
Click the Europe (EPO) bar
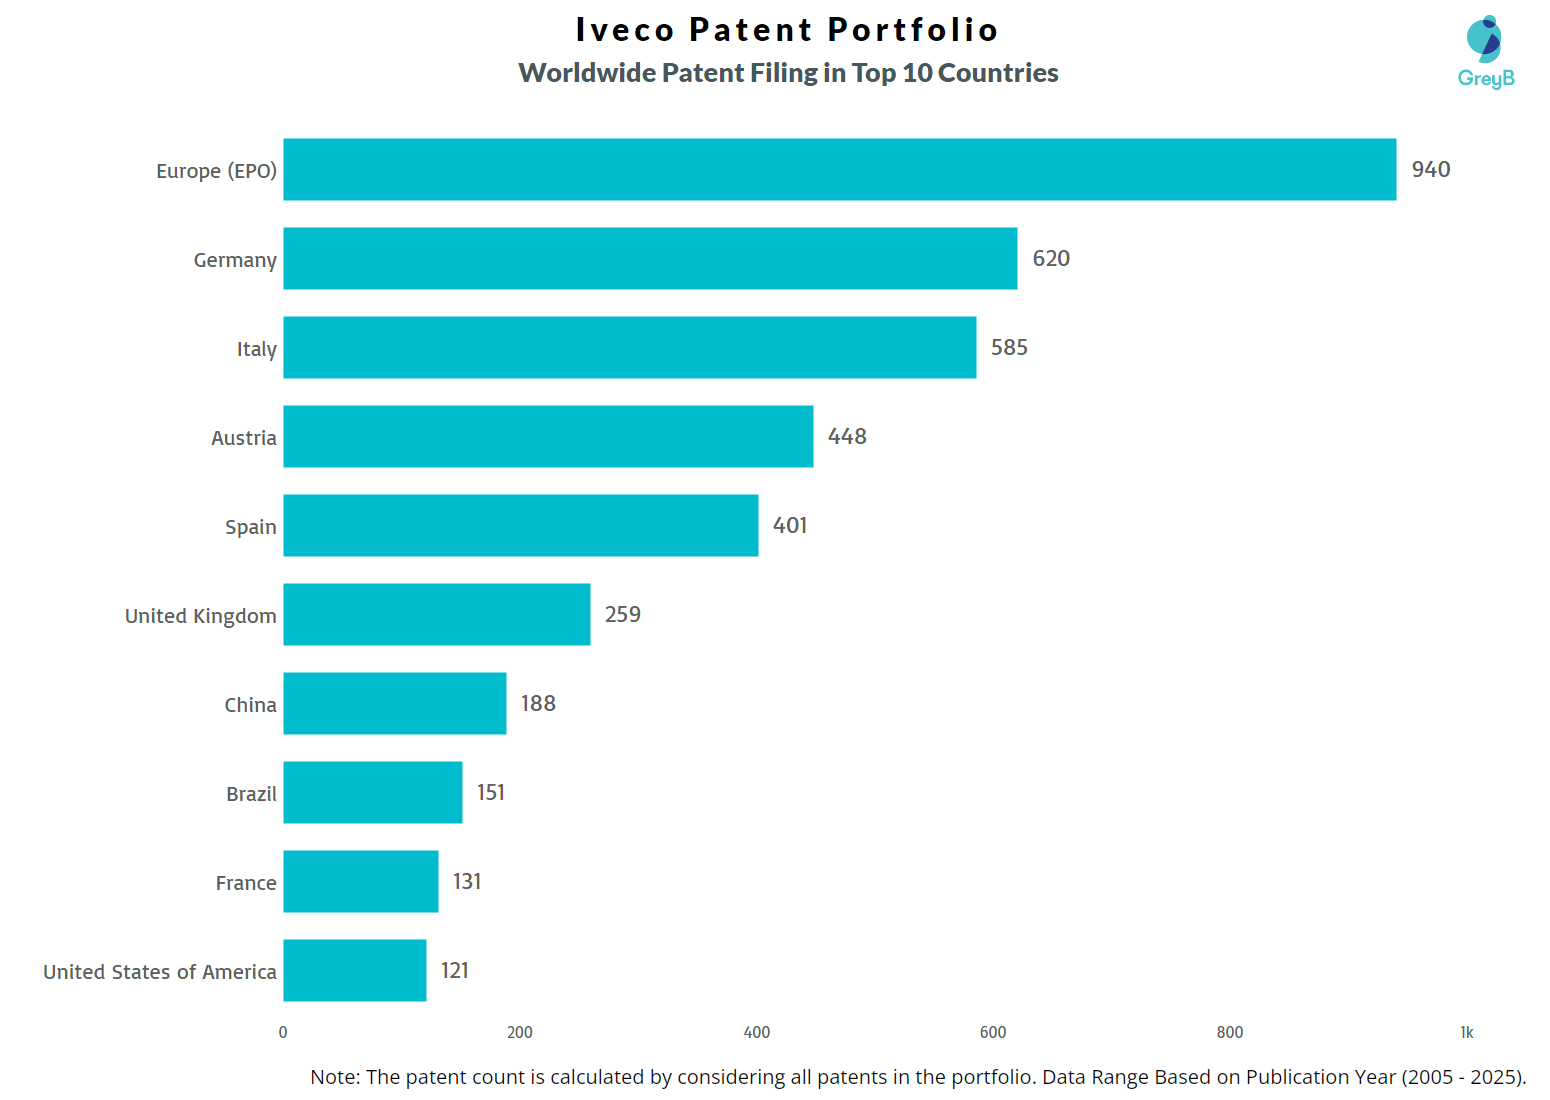click(839, 169)
